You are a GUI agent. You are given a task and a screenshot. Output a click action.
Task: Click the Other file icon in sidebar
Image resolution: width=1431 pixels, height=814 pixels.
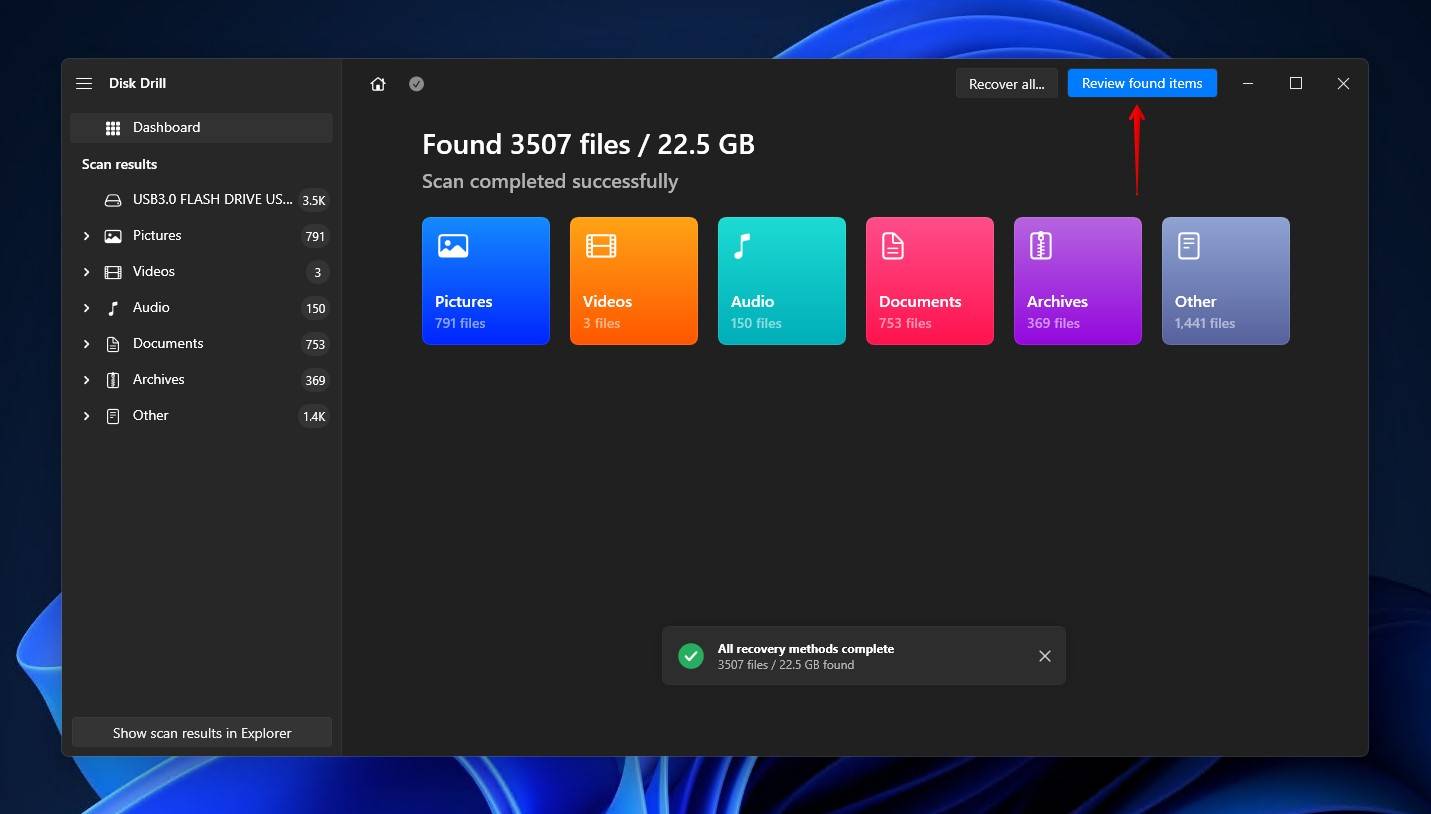click(x=113, y=416)
